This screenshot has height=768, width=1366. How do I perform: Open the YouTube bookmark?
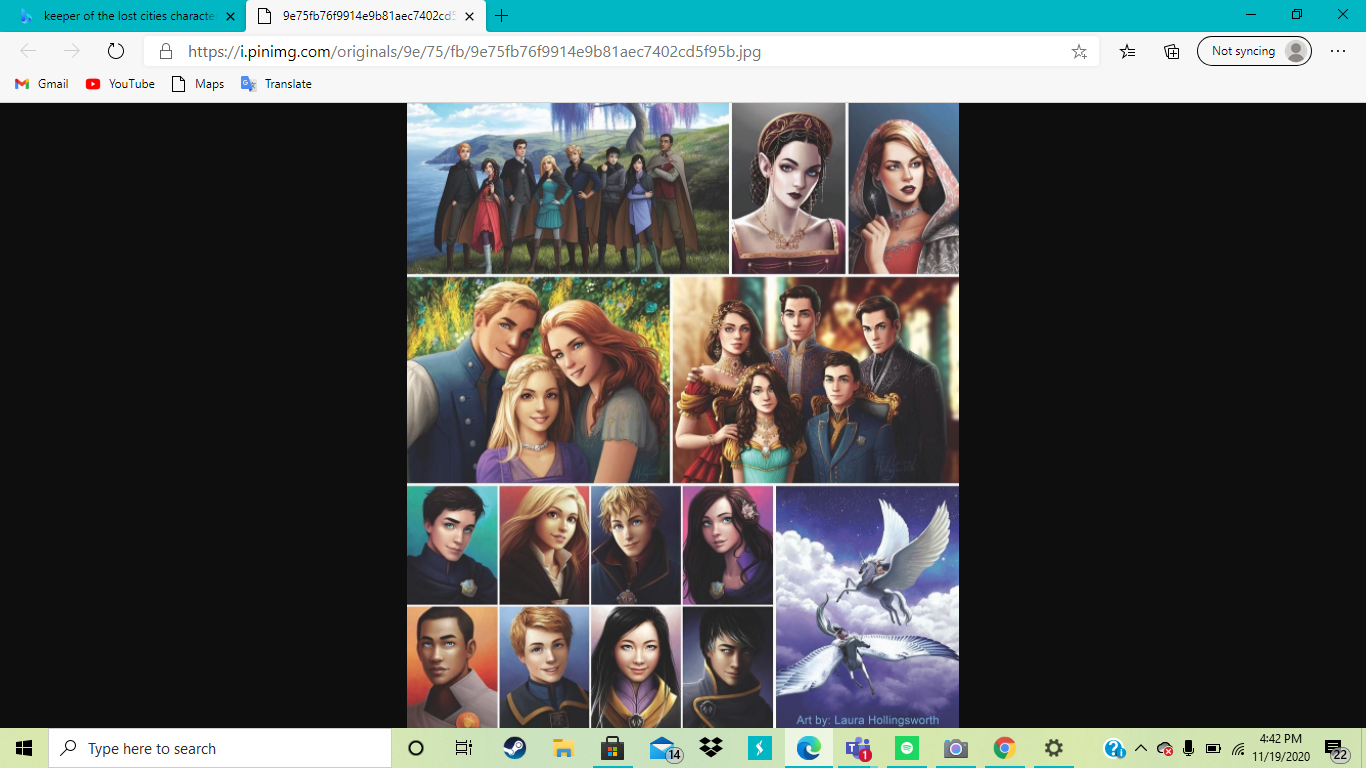coord(120,84)
